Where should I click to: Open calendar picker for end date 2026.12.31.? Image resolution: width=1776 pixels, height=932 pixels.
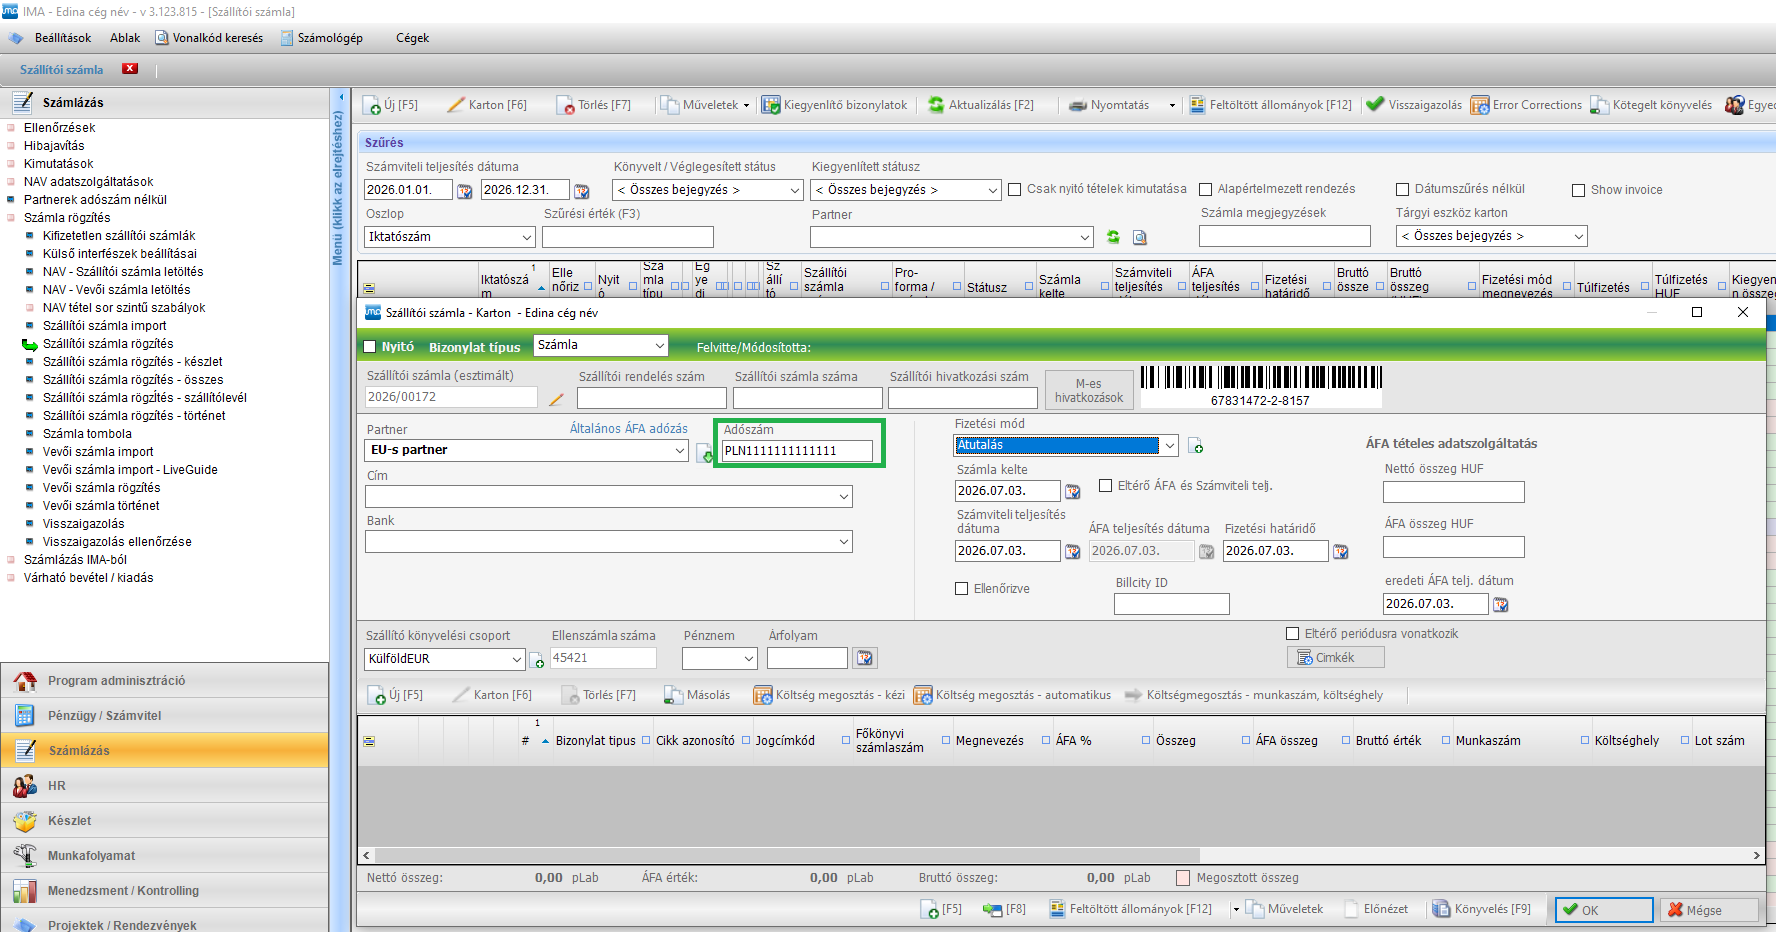(582, 191)
